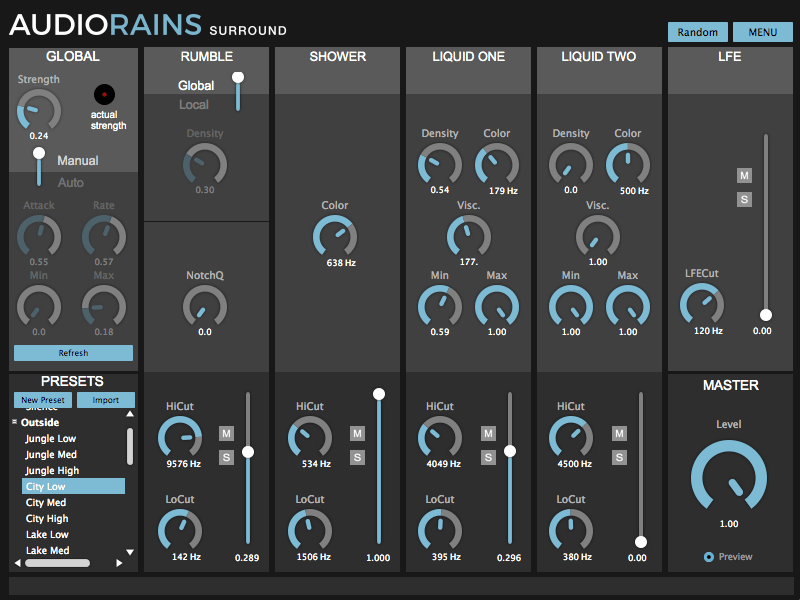Click the Global Attack knob

point(39,237)
